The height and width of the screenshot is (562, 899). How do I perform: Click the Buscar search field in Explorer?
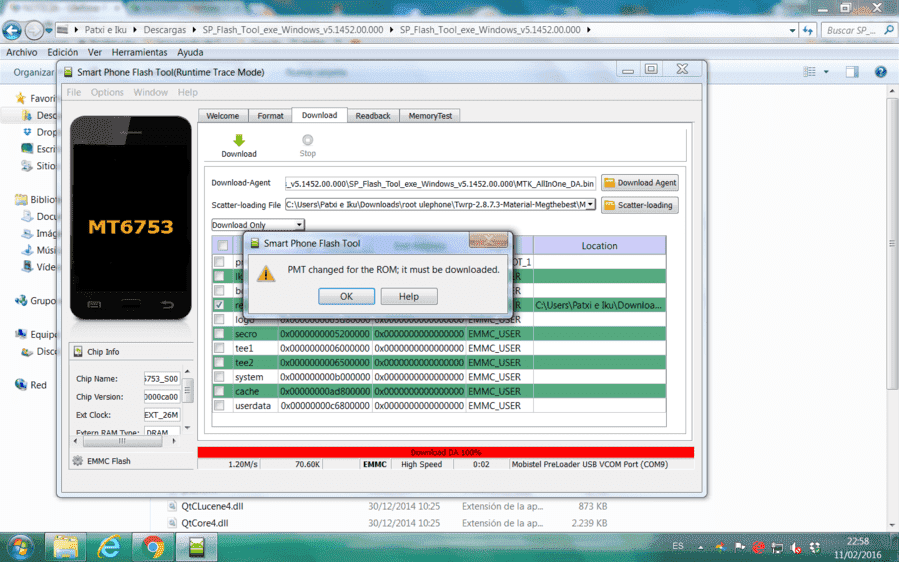pyautogui.click(x=858, y=30)
